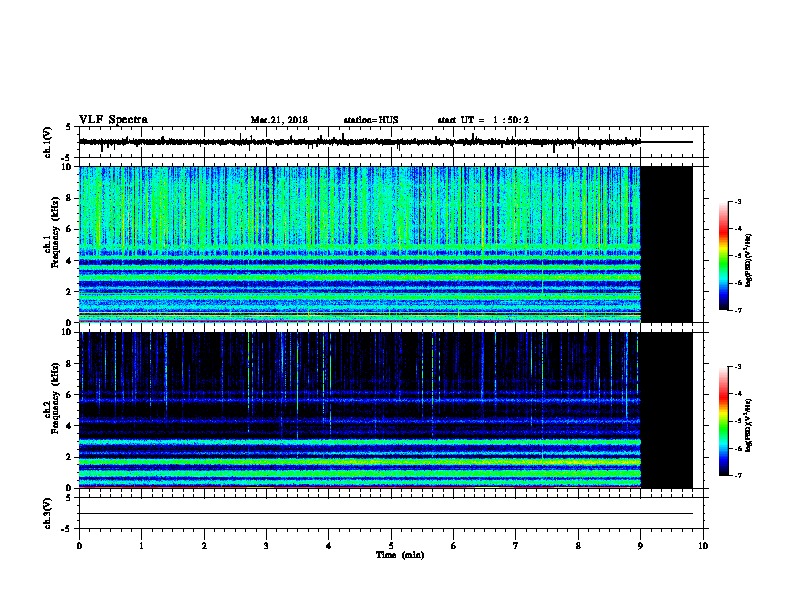Click the time axis tick label '7'
The width and height of the screenshot is (792, 612).
[516, 546]
